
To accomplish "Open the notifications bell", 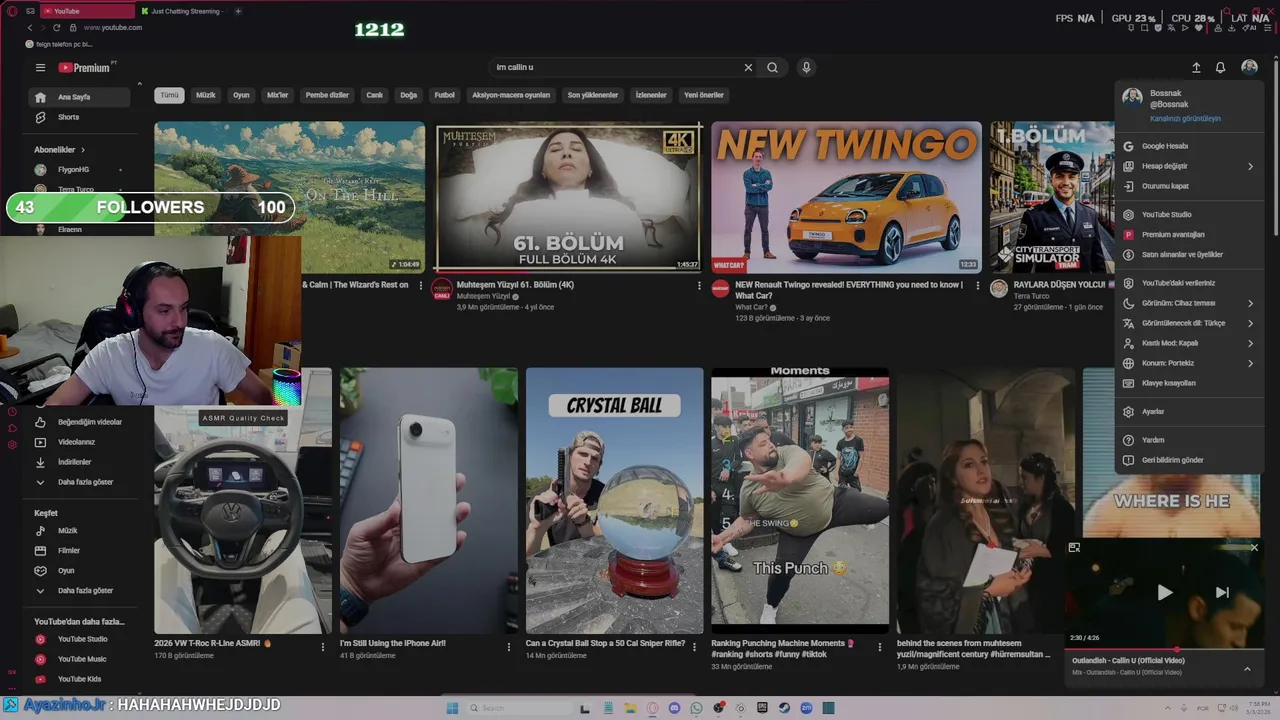I will 1220,68.
